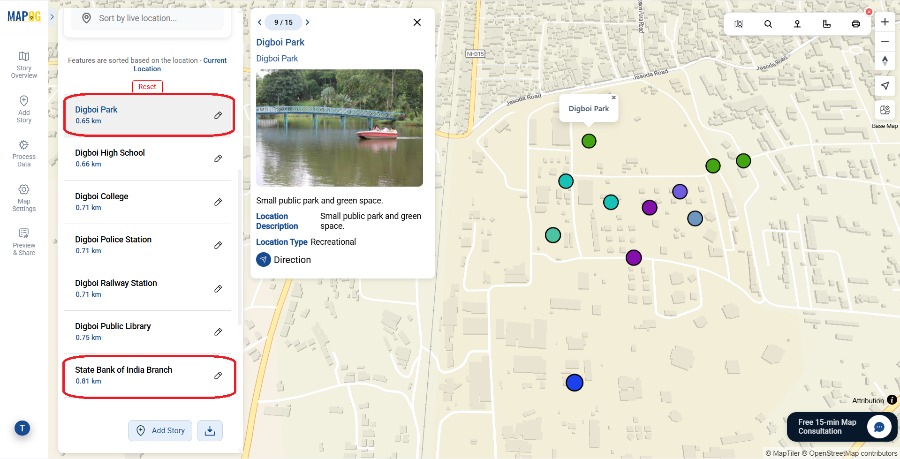The width and height of the screenshot is (900, 459).
Task: Go to the previous story point
Action: click(260, 22)
